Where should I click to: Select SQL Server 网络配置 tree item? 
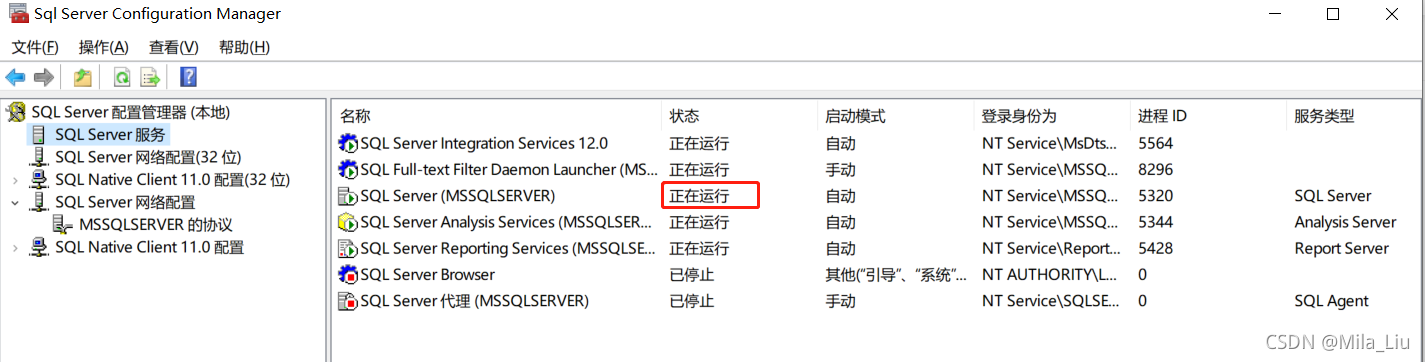[125, 202]
